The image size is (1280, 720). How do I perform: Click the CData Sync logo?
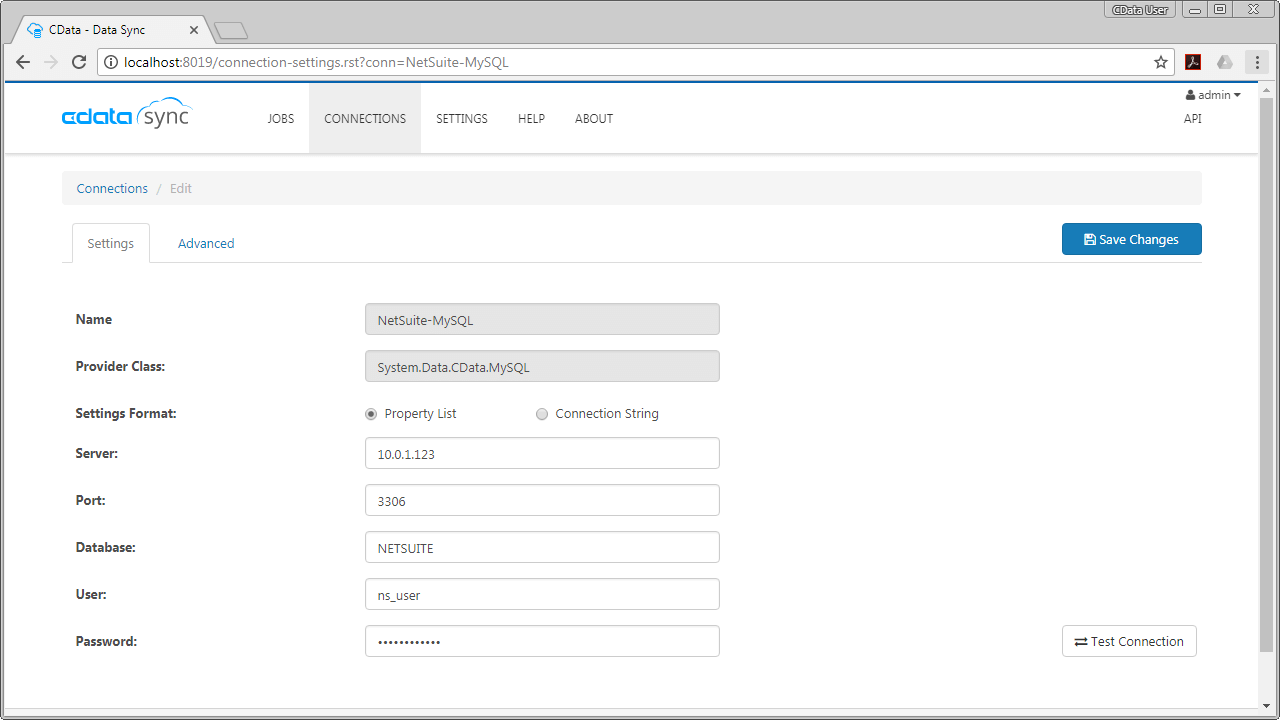click(126, 116)
